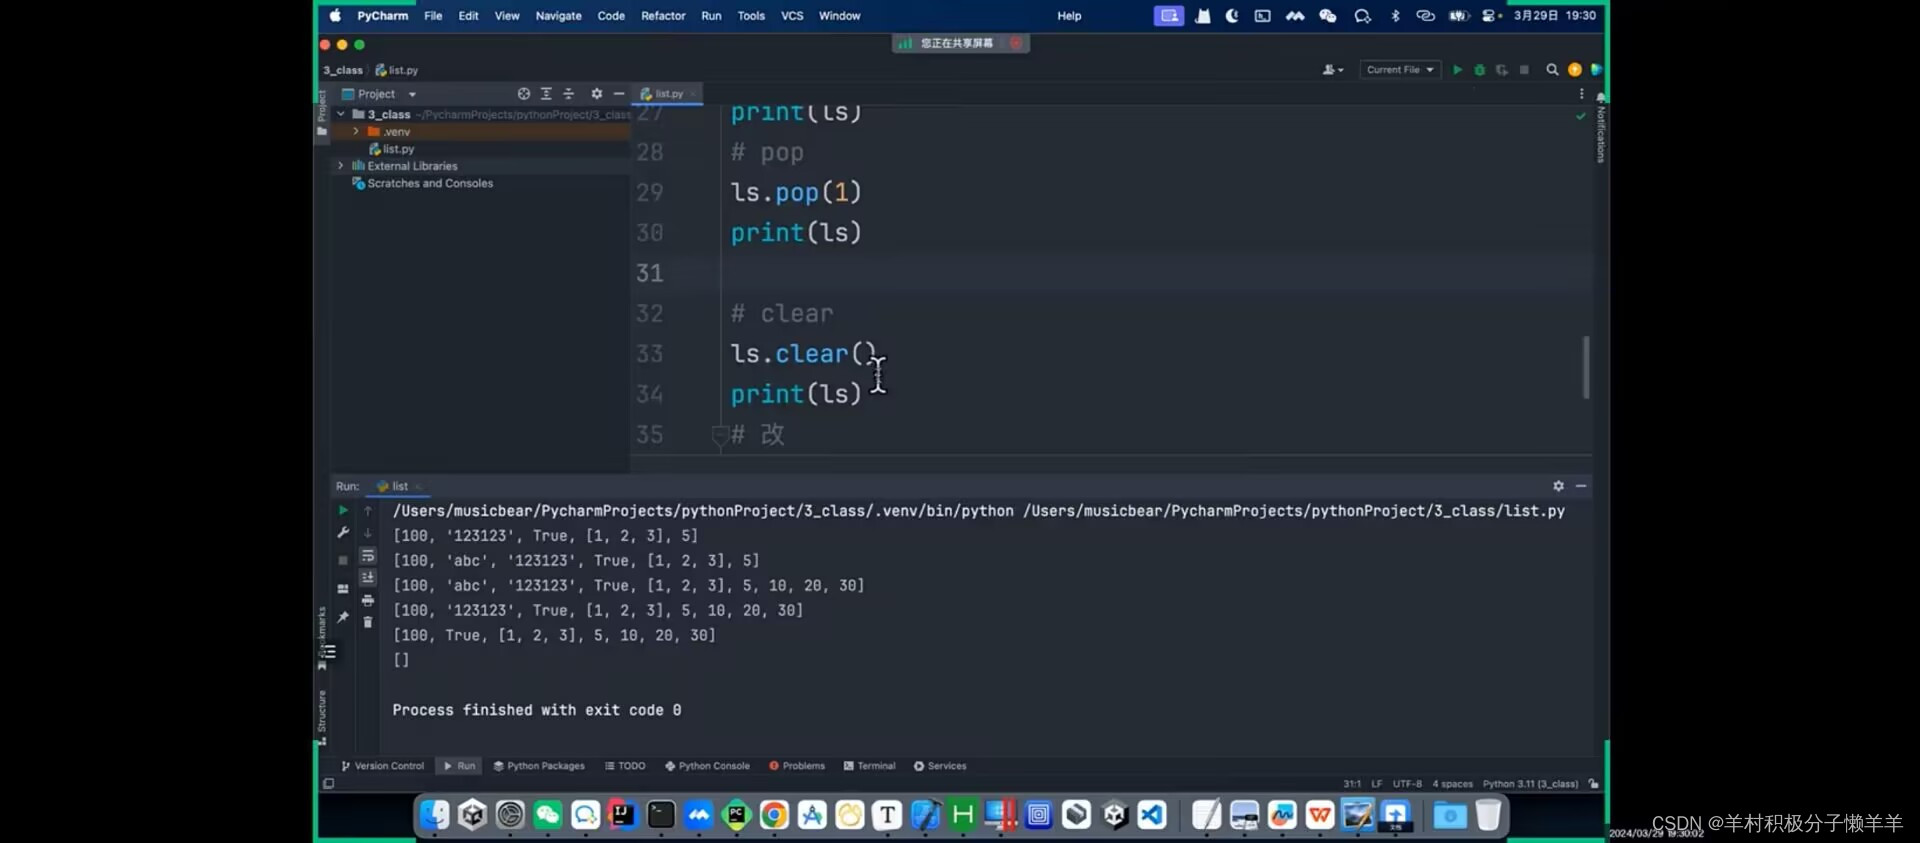The height and width of the screenshot is (843, 1920).
Task: Open TODO tool window
Action: [625, 766]
